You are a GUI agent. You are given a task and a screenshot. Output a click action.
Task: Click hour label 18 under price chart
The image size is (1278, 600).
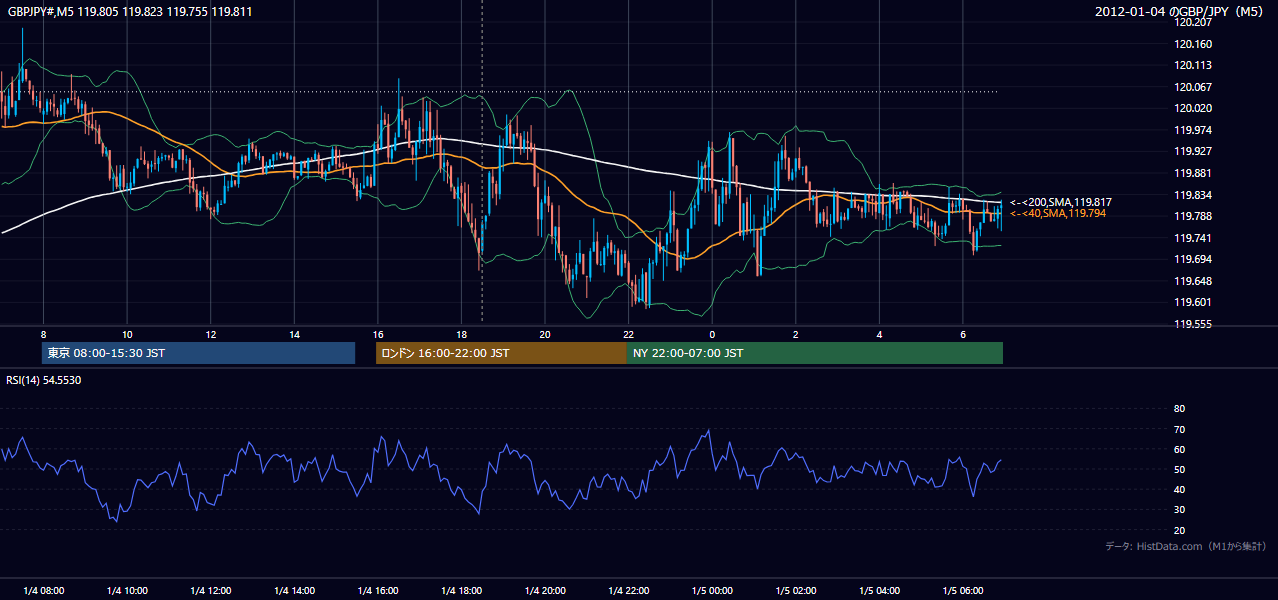tap(461, 334)
